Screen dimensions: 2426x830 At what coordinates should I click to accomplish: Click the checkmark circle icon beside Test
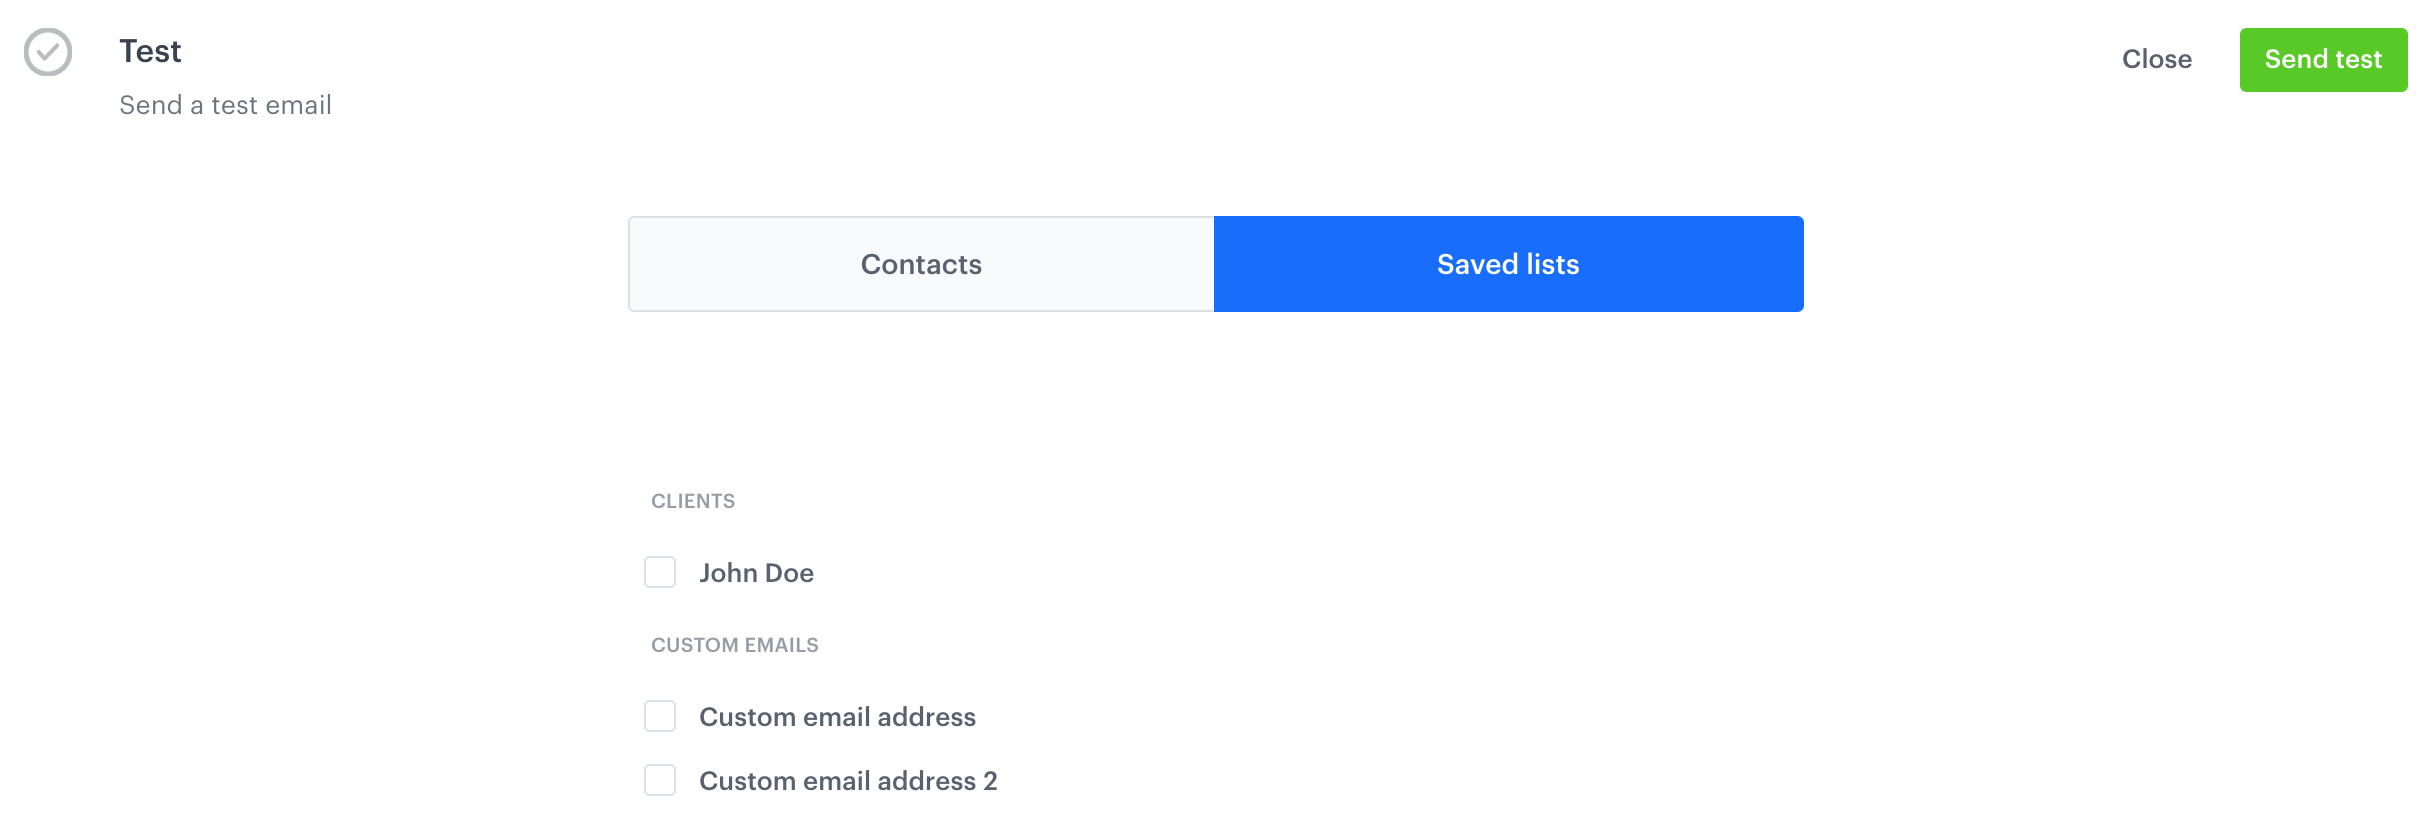point(47,53)
